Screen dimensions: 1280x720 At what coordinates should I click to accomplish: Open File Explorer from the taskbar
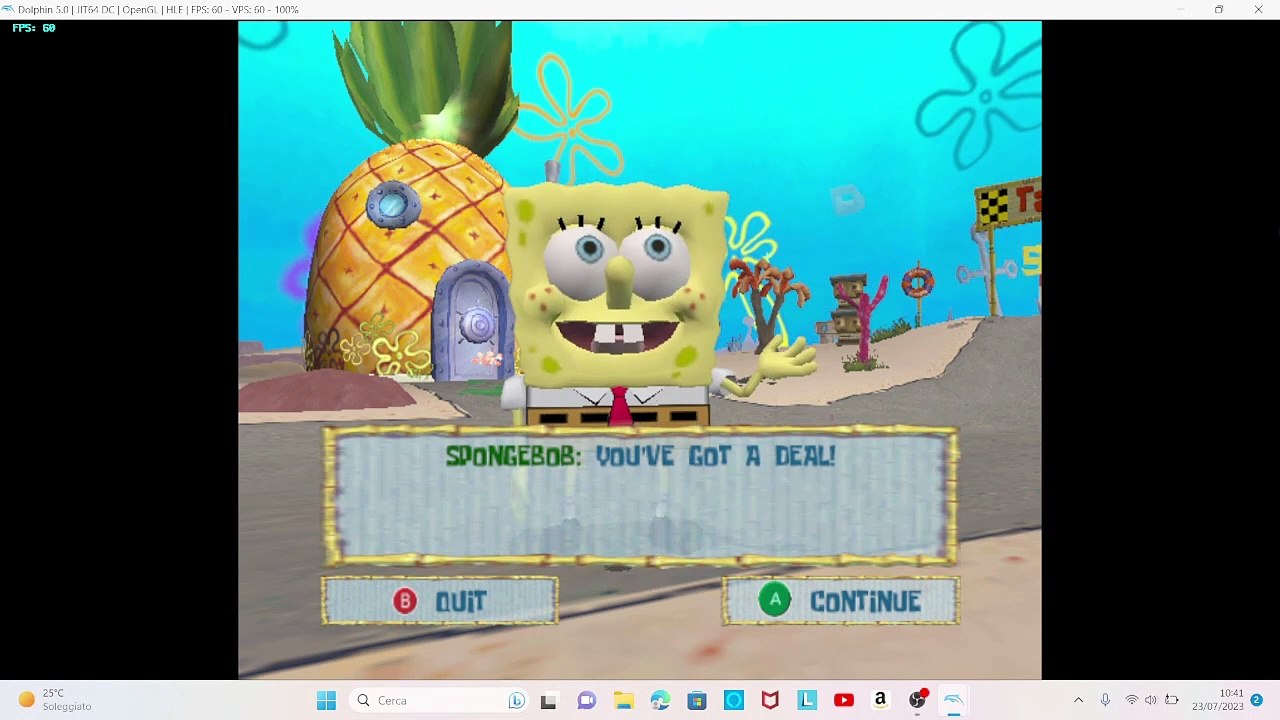click(623, 700)
